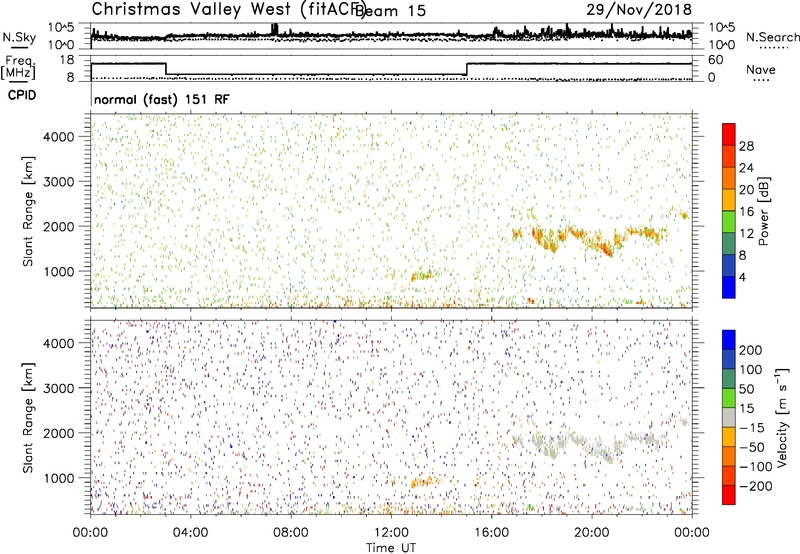Click the frequency step line in the Freq. panel

pos(391,69)
